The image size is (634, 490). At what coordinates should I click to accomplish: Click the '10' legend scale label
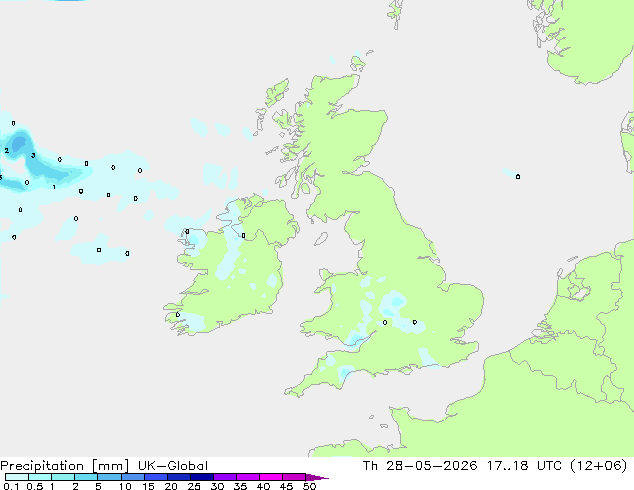pos(125,486)
